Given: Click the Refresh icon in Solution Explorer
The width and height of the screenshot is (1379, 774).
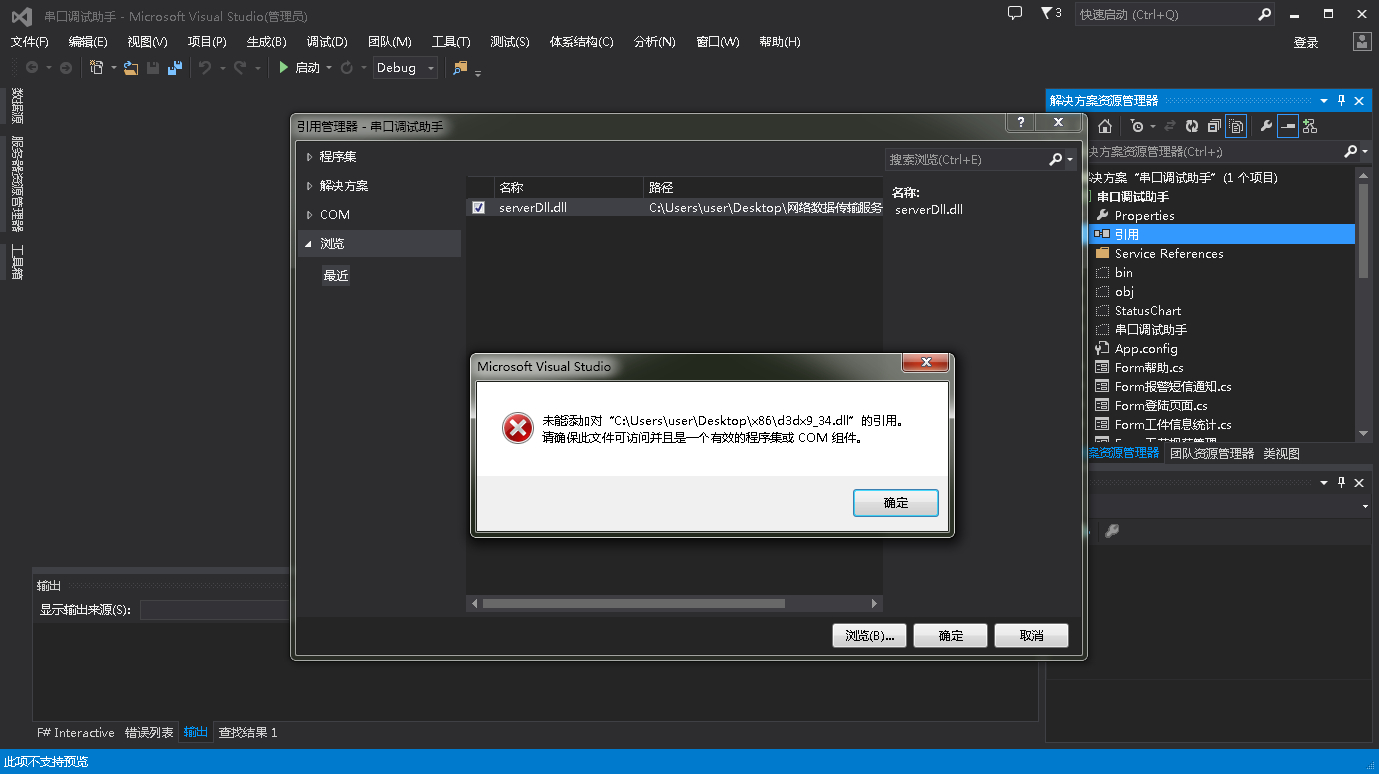Looking at the screenshot, I should click(x=1192, y=126).
